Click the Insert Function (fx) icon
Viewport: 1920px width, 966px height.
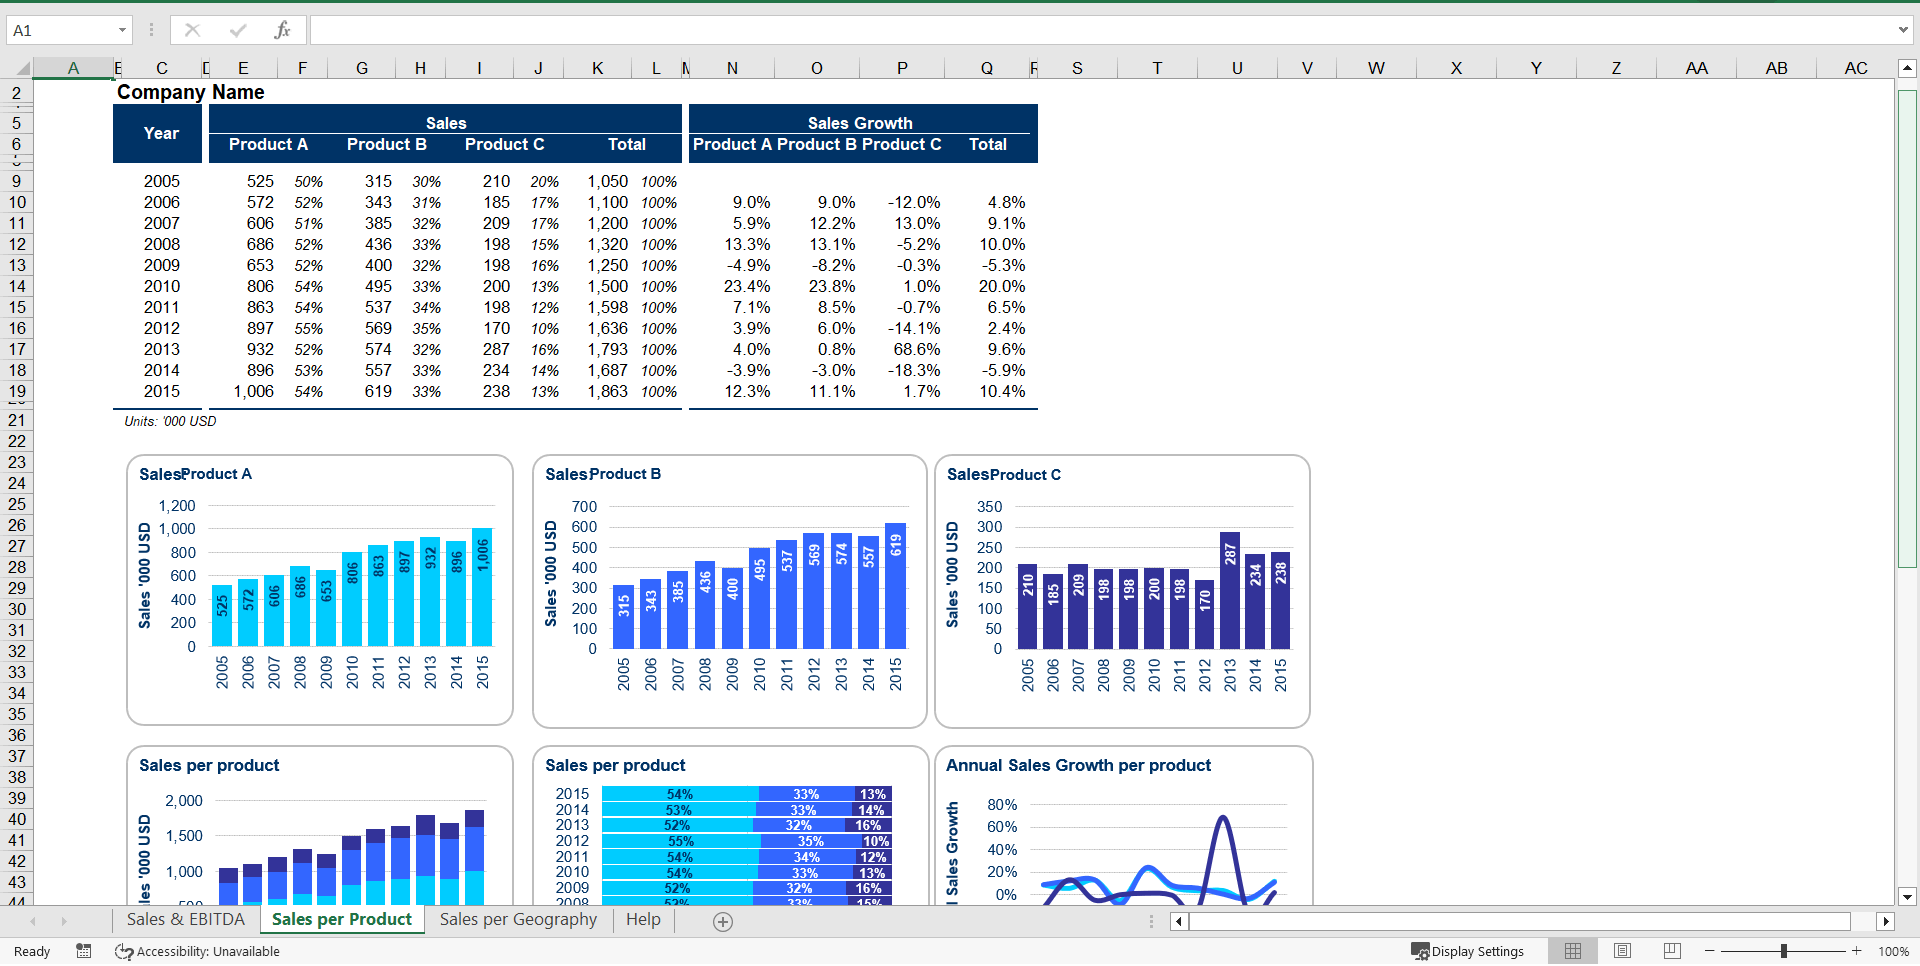tap(284, 30)
